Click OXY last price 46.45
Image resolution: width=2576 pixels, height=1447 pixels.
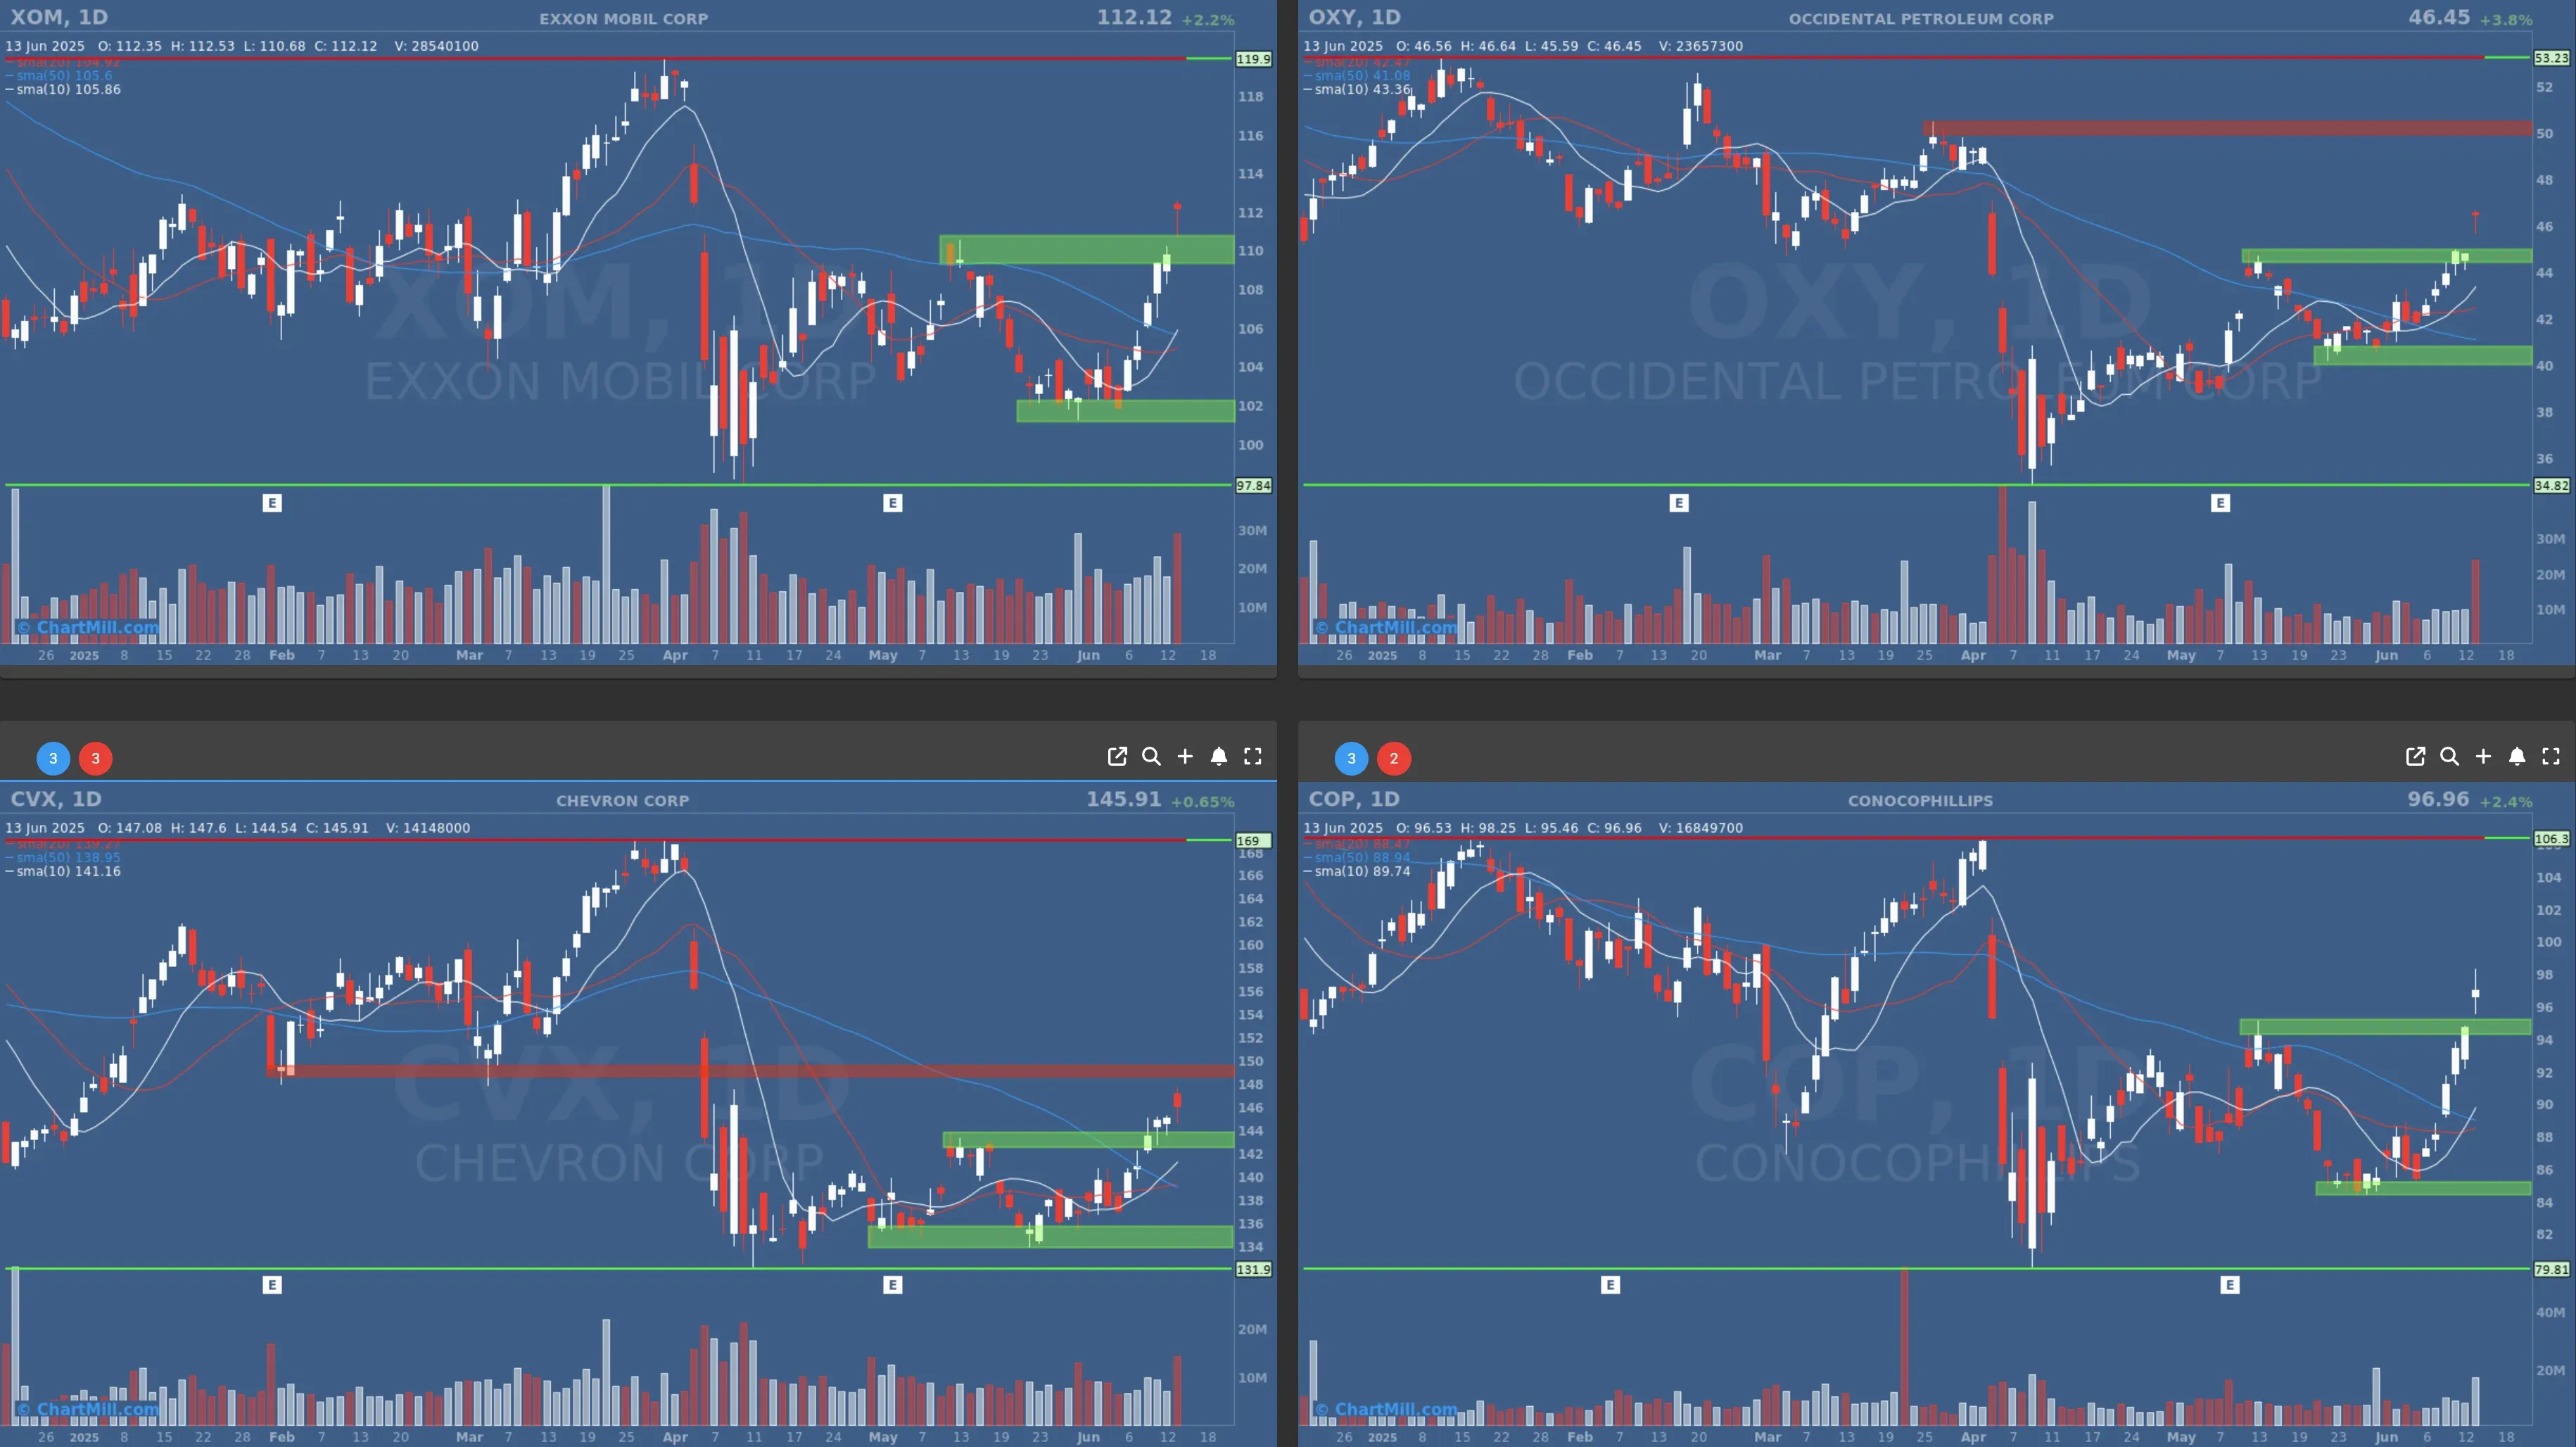pyautogui.click(x=2439, y=17)
